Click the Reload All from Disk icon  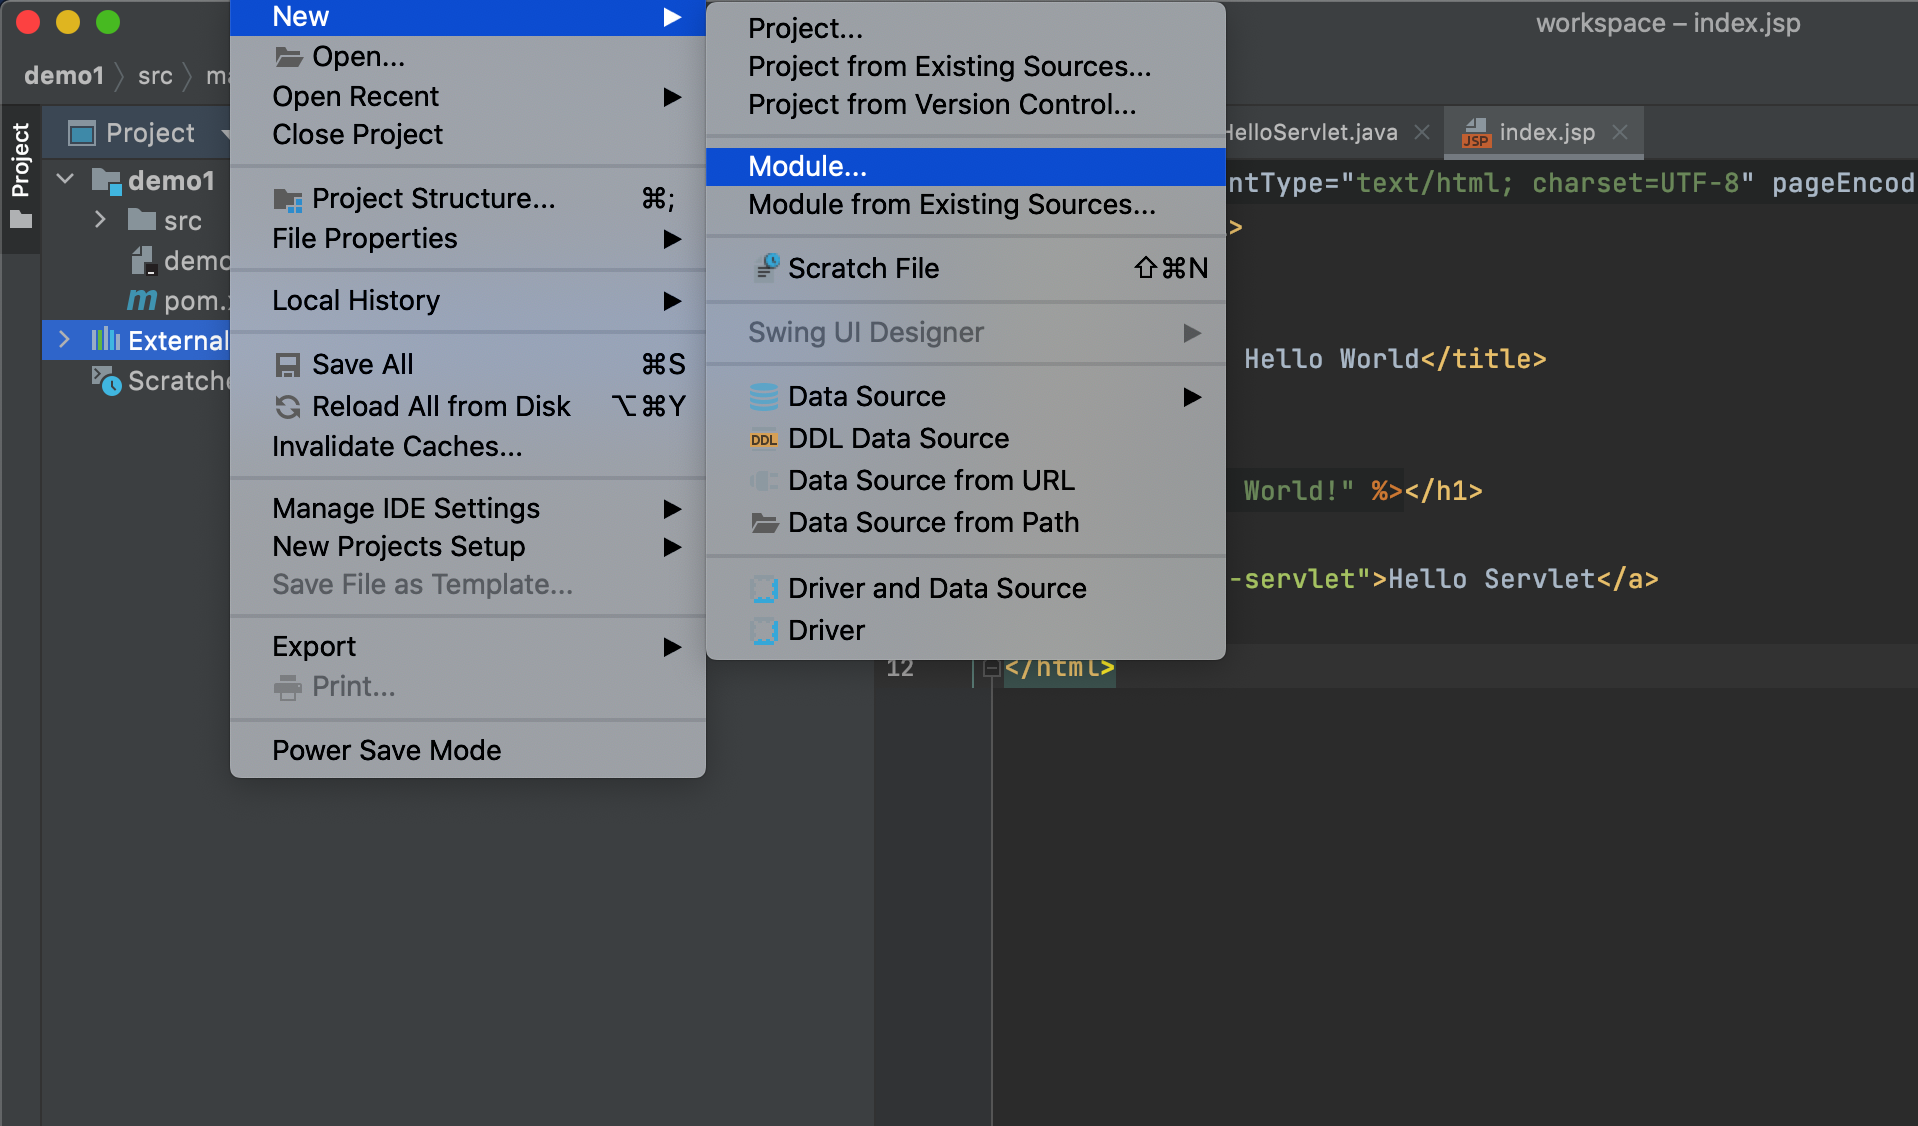[x=288, y=407]
